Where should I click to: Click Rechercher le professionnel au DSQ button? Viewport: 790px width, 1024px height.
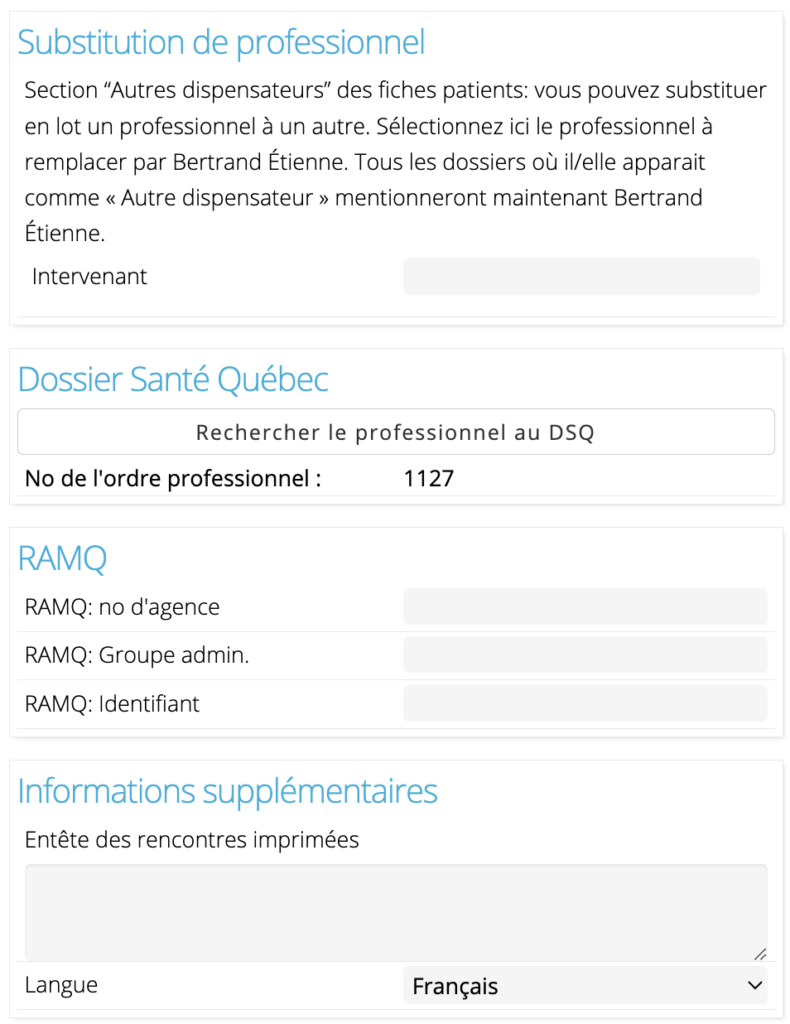click(396, 432)
